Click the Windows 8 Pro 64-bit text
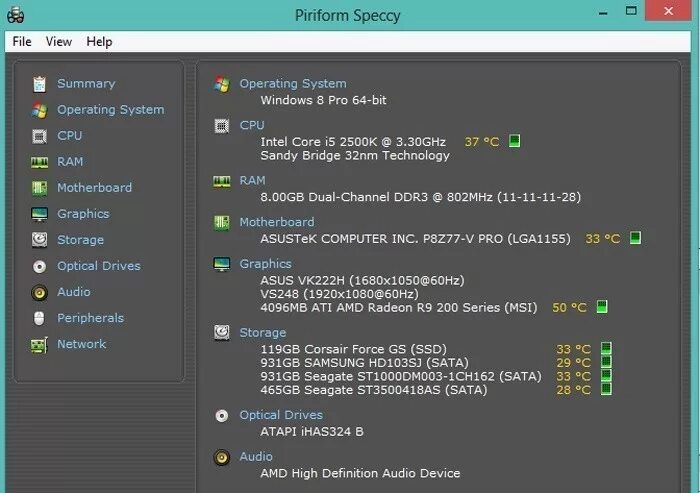 tap(324, 100)
